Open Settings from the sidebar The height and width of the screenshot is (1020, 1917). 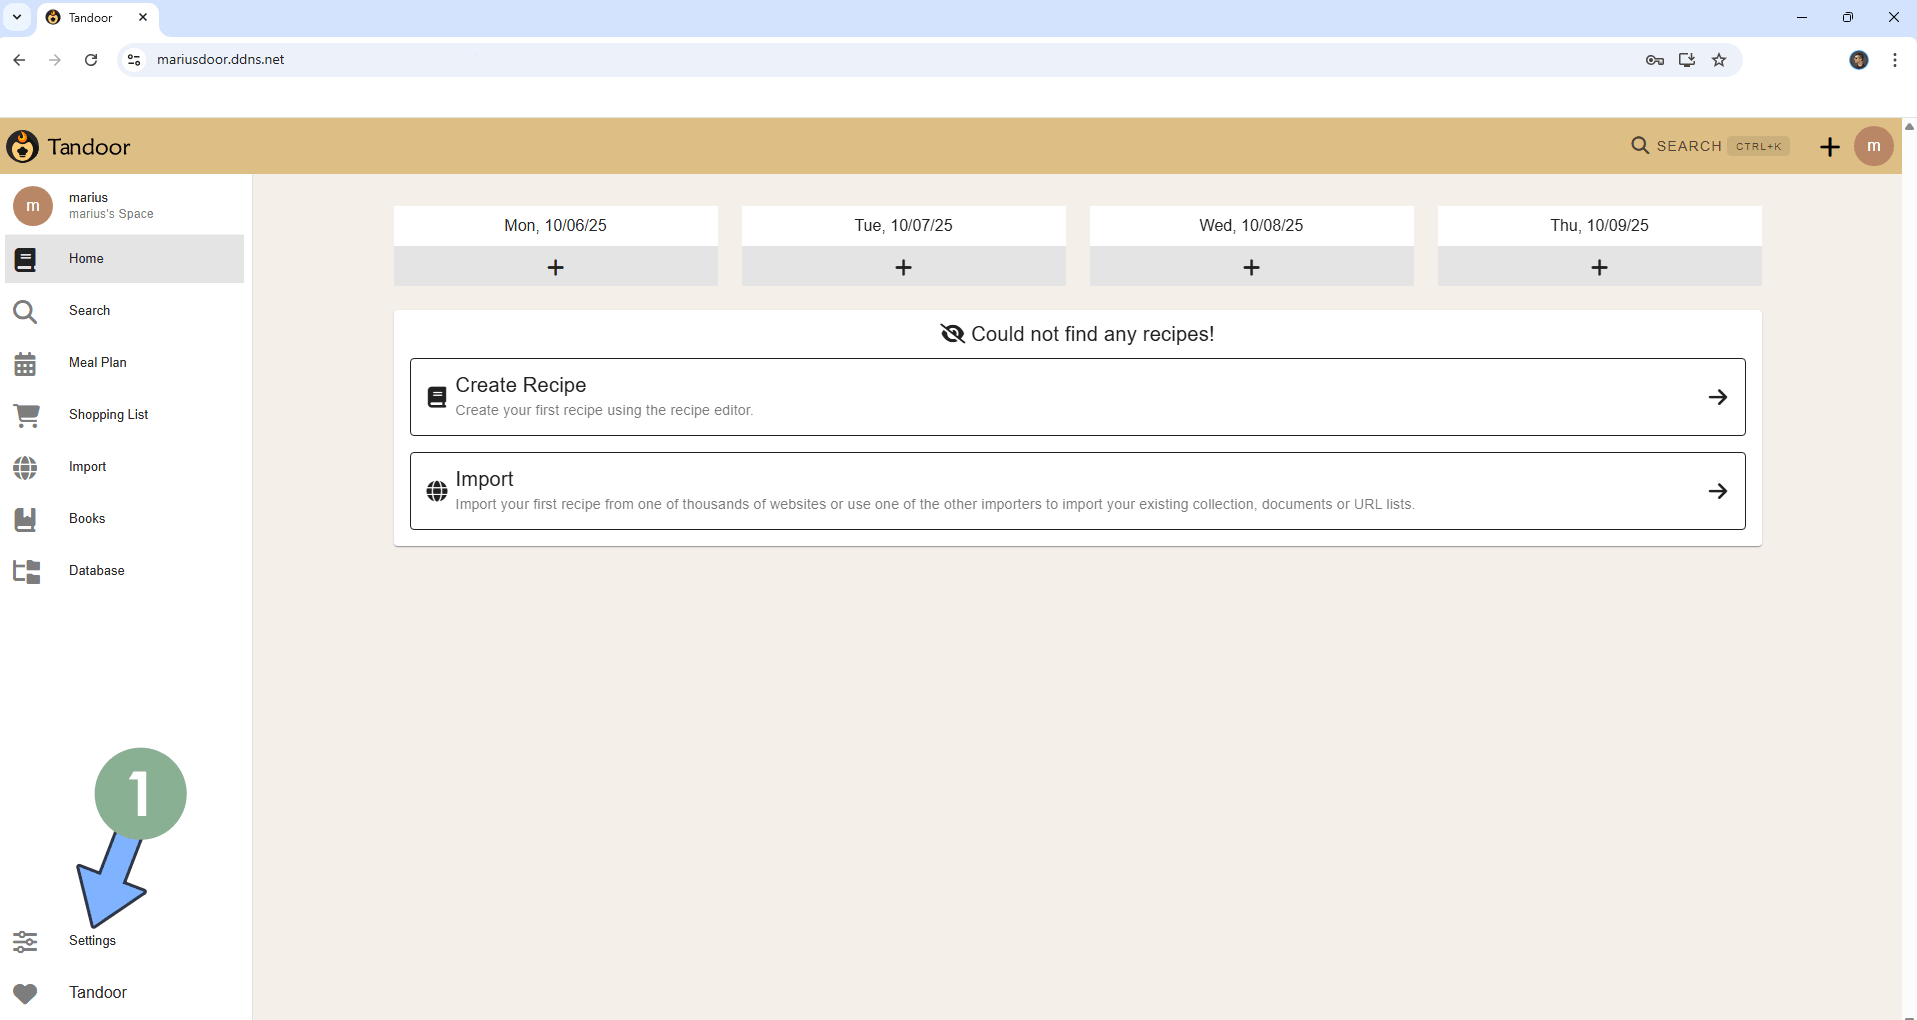pyautogui.click(x=91, y=941)
